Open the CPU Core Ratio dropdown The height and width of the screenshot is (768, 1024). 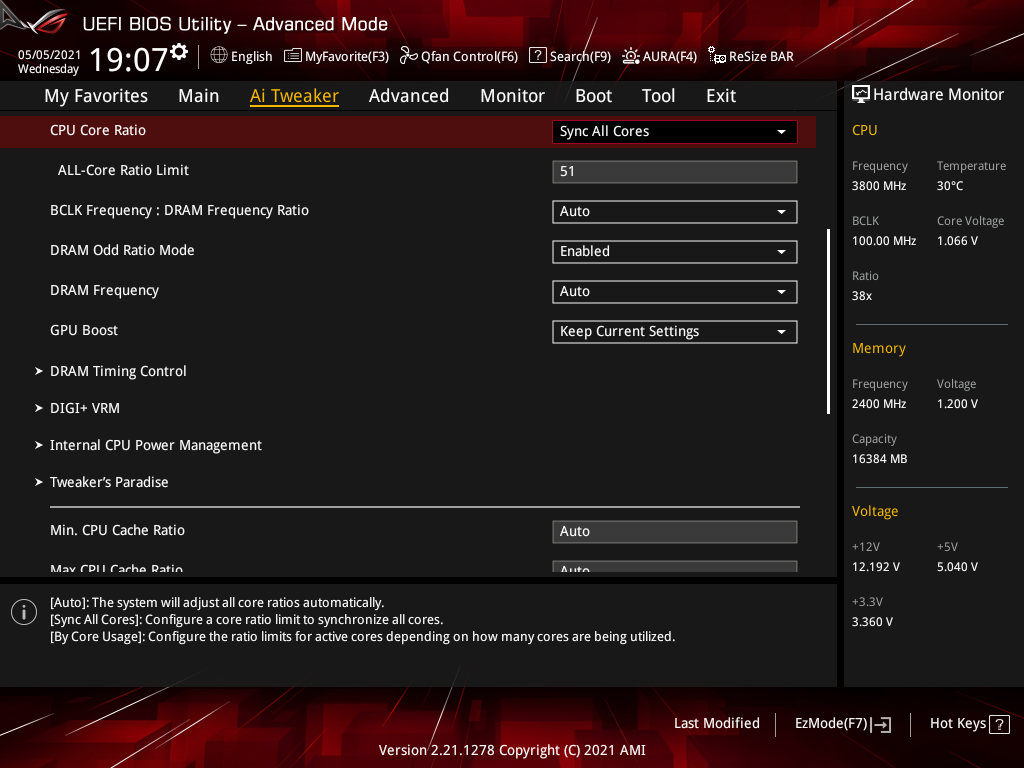point(675,131)
